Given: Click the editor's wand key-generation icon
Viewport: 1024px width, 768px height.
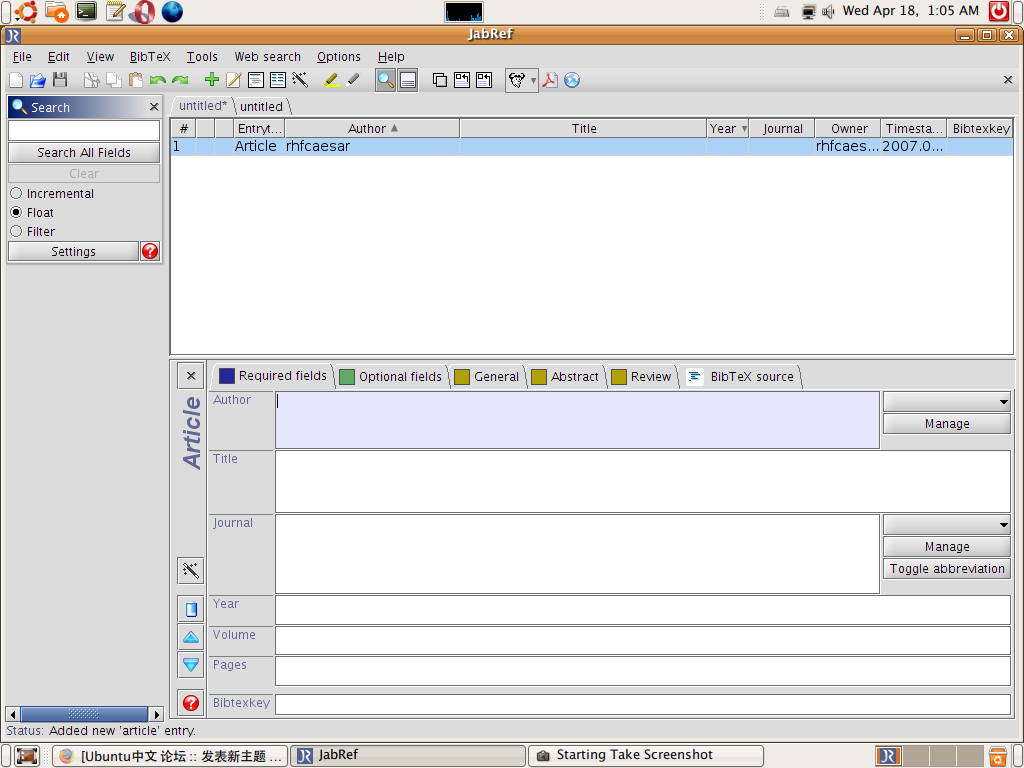Looking at the screenshot, I should pyautogui.click(x=191, y=571).
